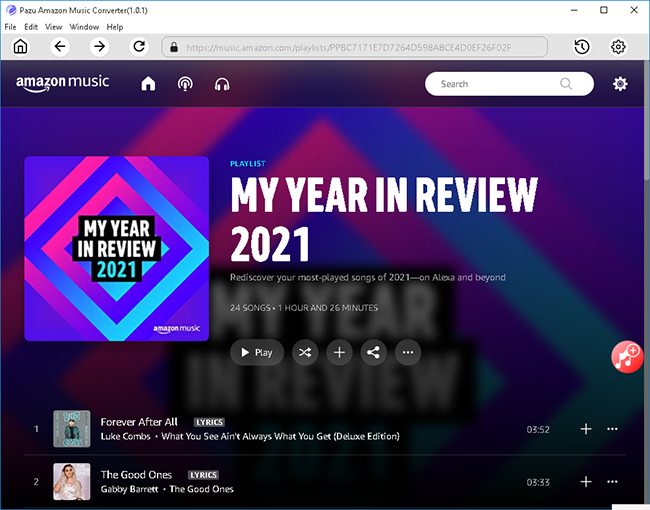Screen dimensions: 650x510
Task: Open Pazu converter settings gear in toolbar
Action: click(x=618, y=47)
